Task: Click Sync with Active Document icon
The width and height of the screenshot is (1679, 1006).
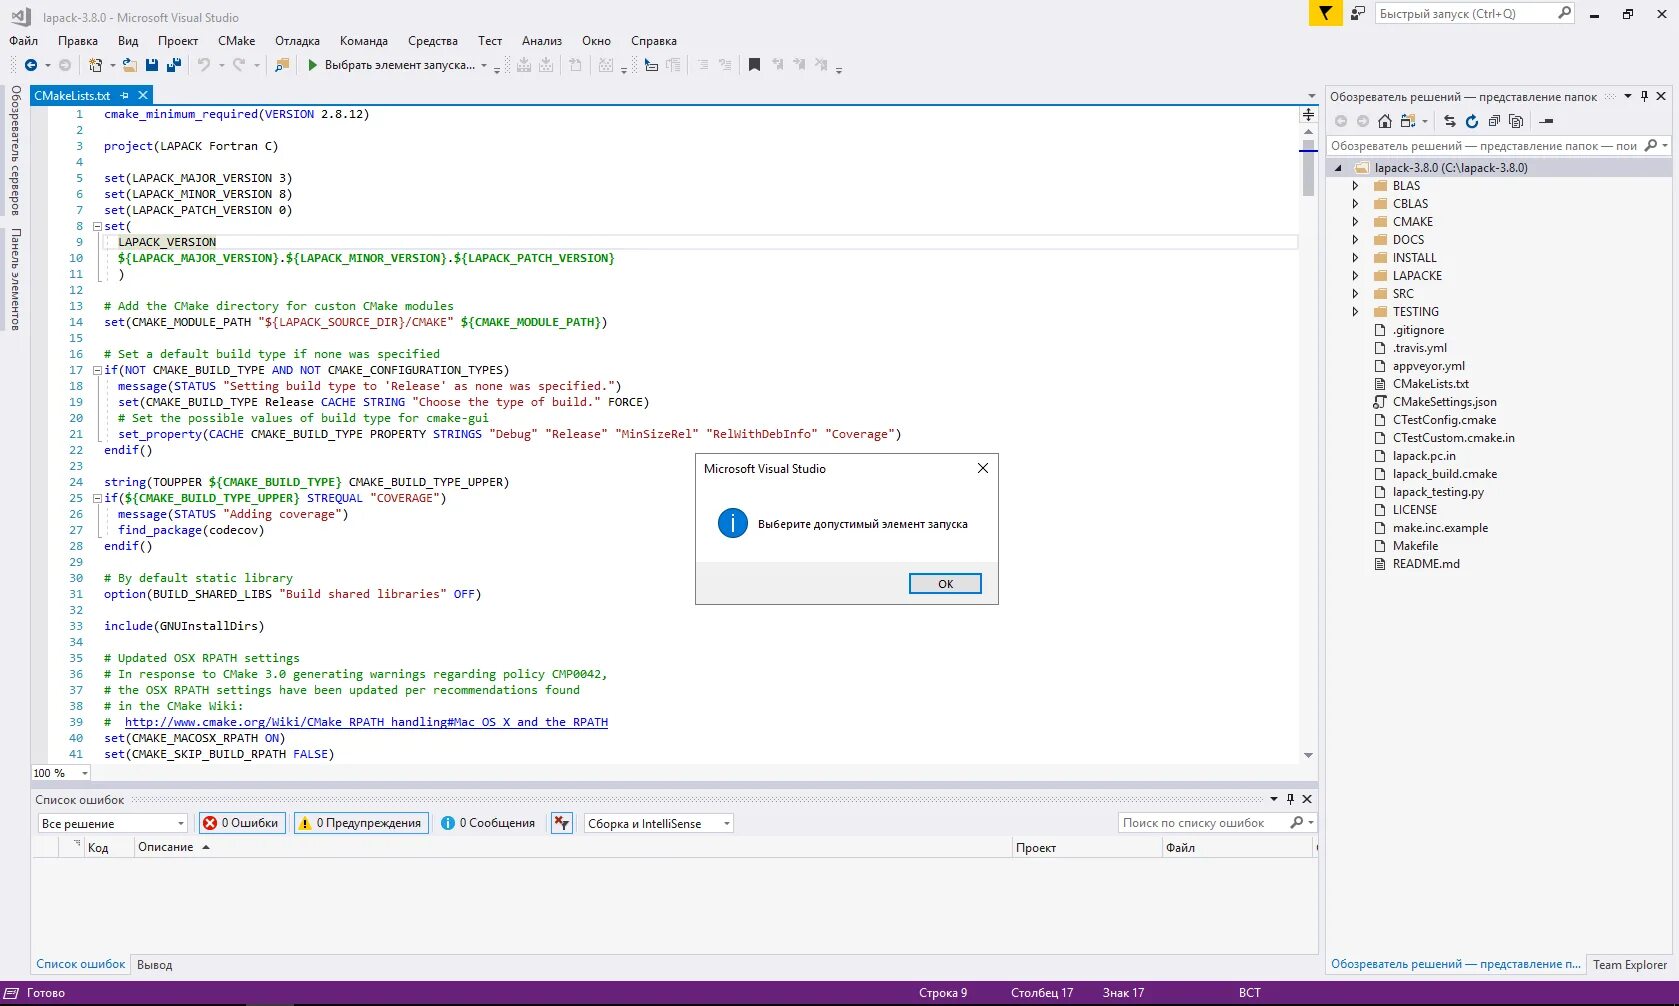Action: point(1450,121)
